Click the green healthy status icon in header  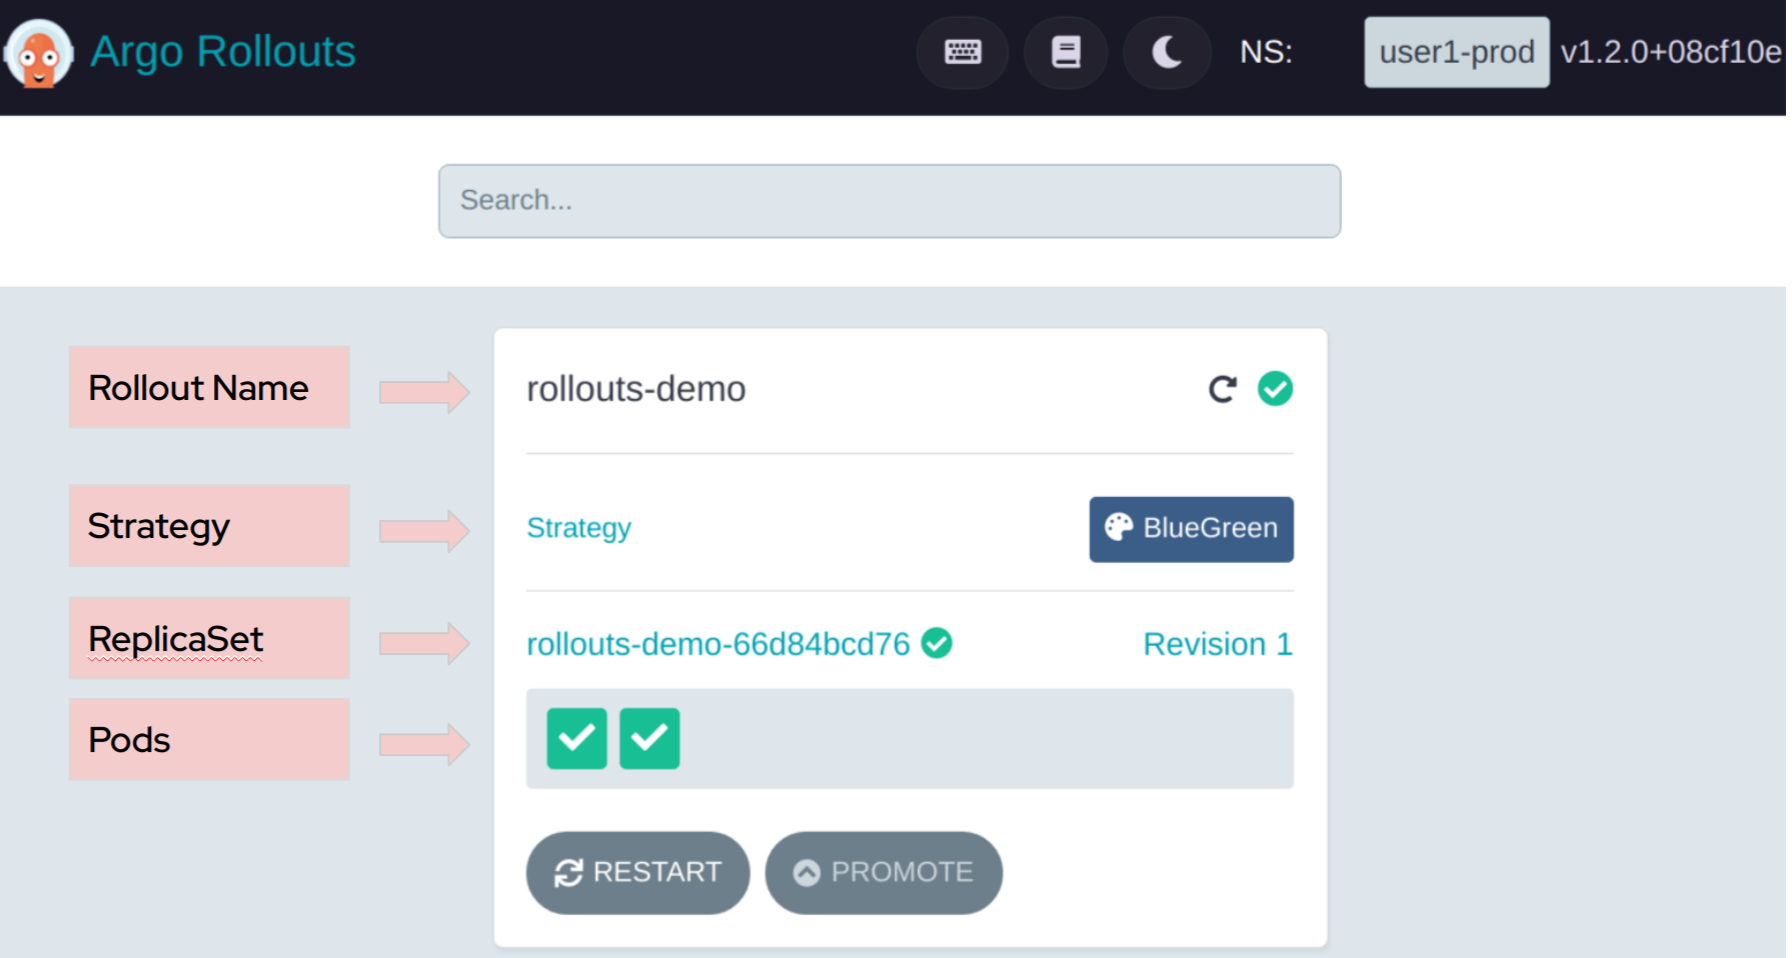(1275, 388)
